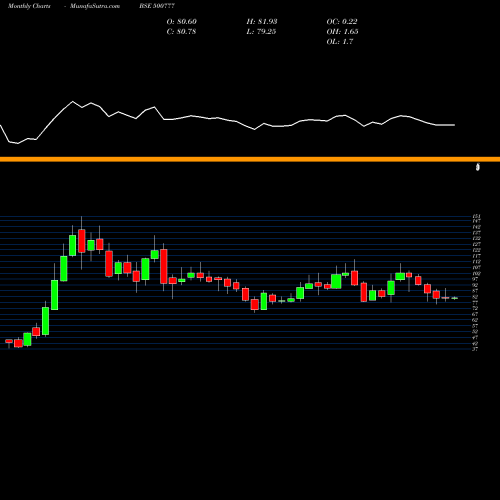This screenshot has width=500, height=500.
Task: Click the open value "O: 80.60"
Action: click(x=182, y=21)
